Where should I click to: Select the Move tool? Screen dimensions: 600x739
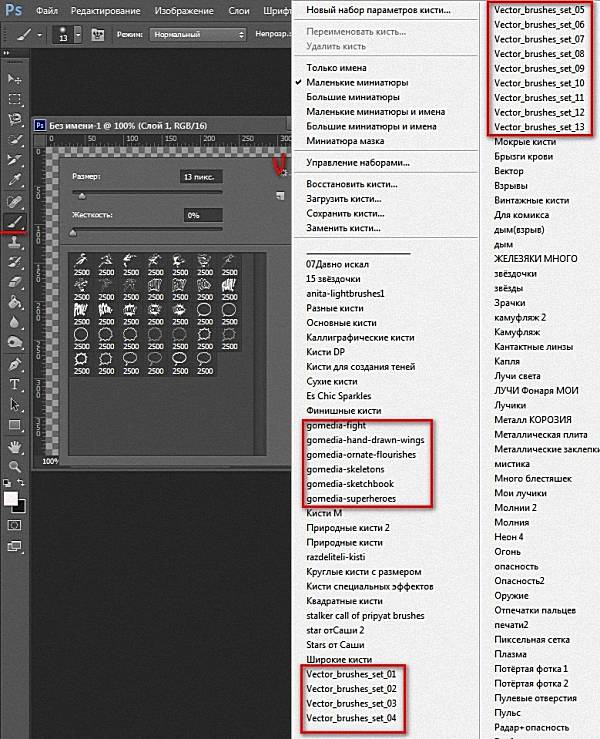tap(15, 78)
